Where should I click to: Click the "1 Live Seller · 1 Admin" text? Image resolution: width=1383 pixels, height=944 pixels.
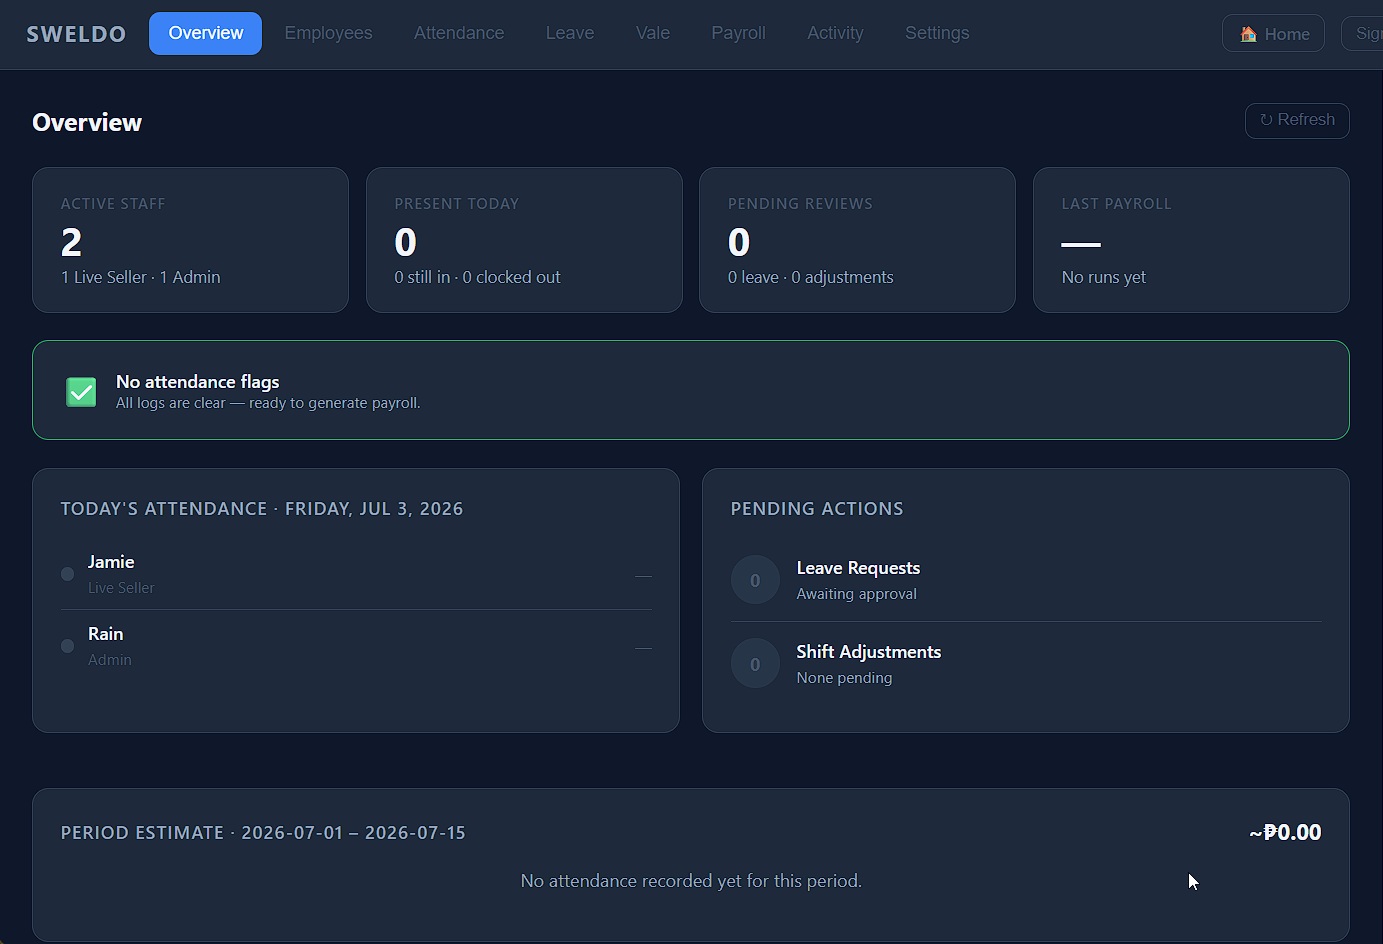tap(141, 277)
